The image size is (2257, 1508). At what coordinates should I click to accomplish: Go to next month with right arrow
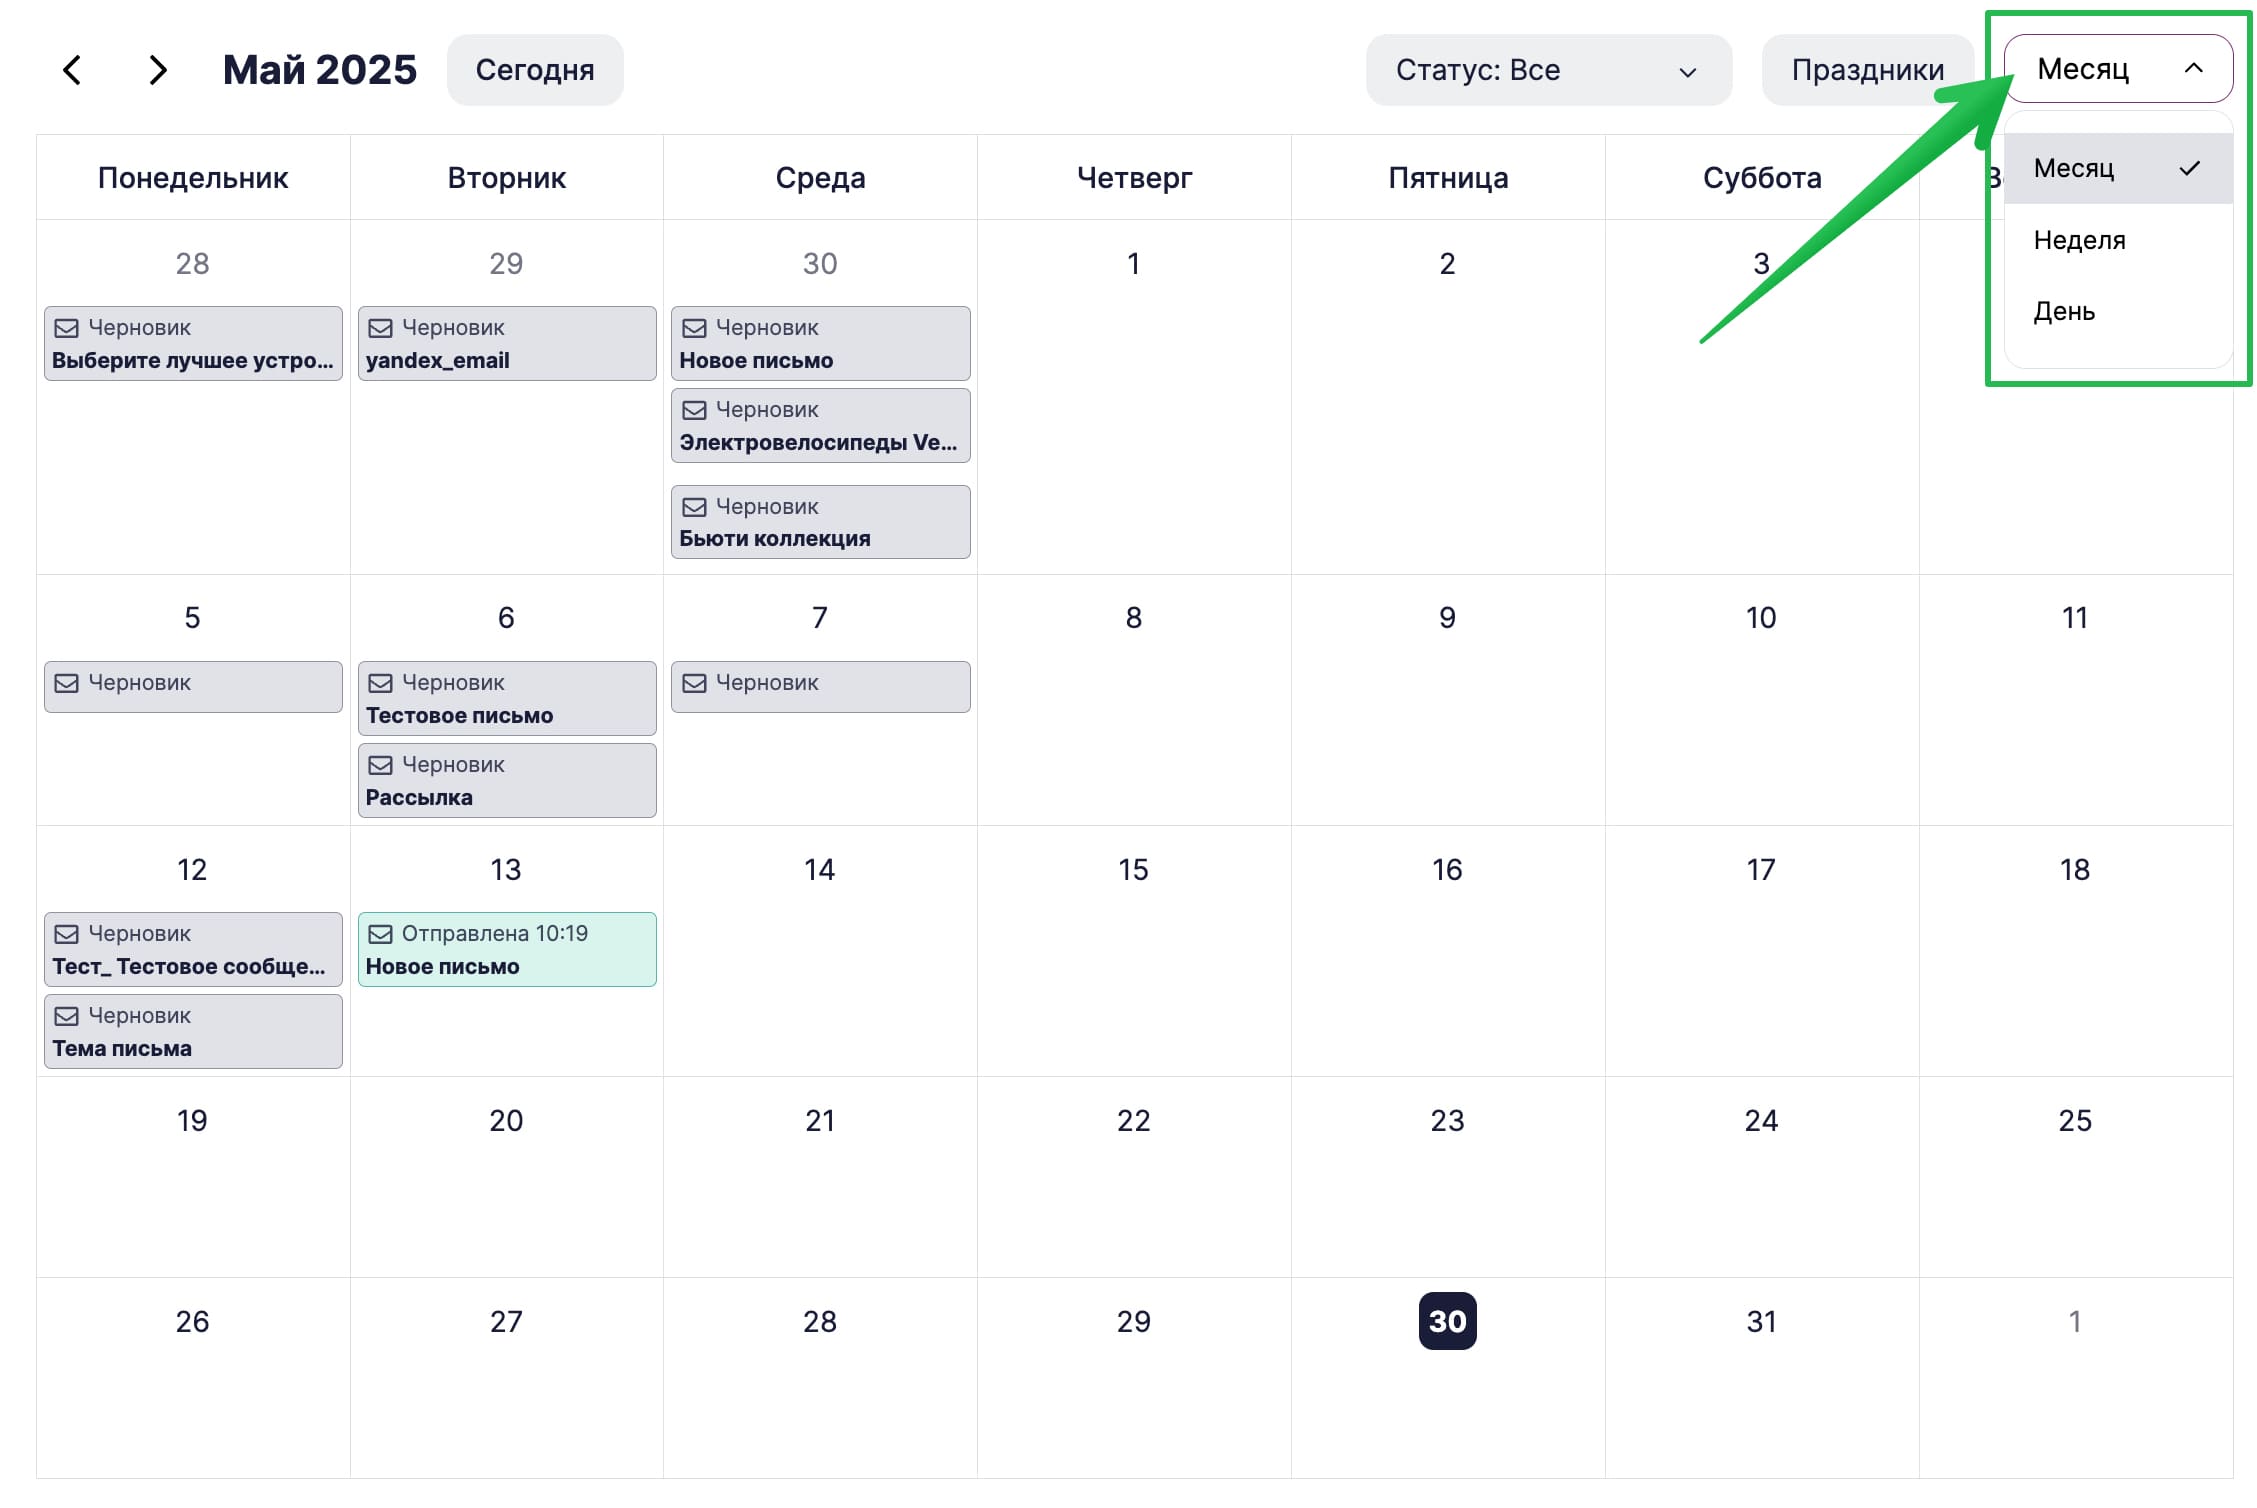tap(157, 70)
